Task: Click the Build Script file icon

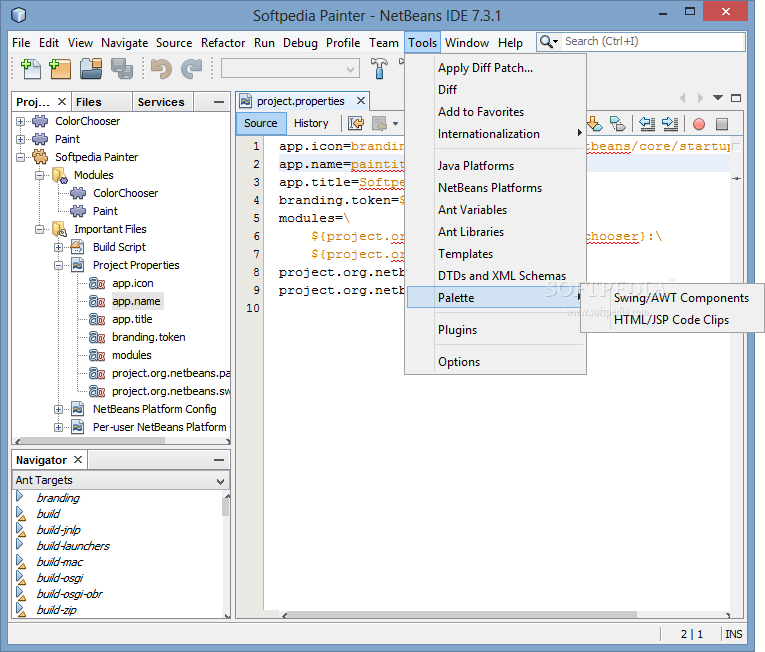Action: (78, 247)
